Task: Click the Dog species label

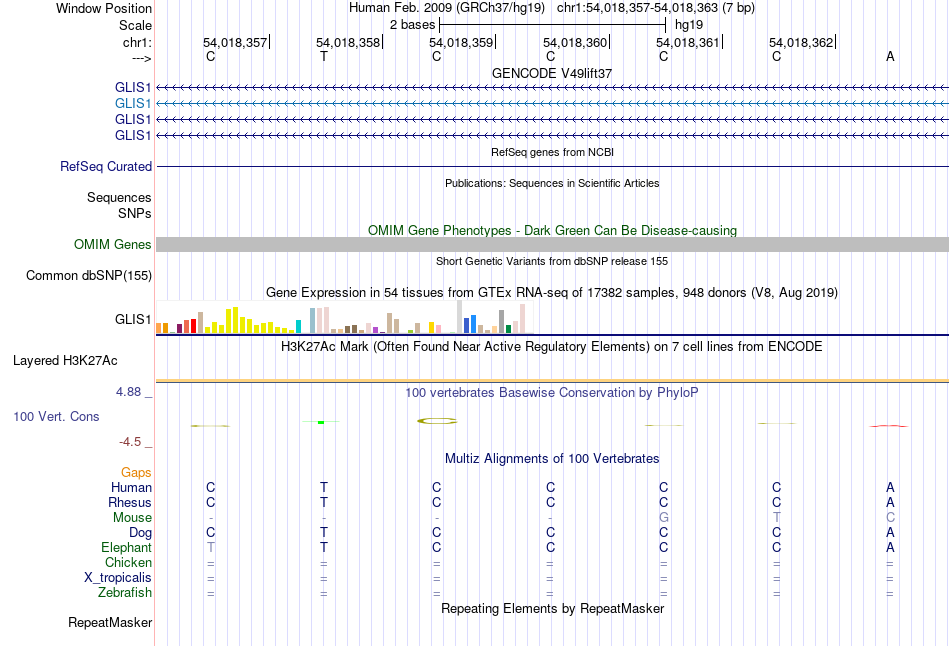Action: [x=141, y=533]
